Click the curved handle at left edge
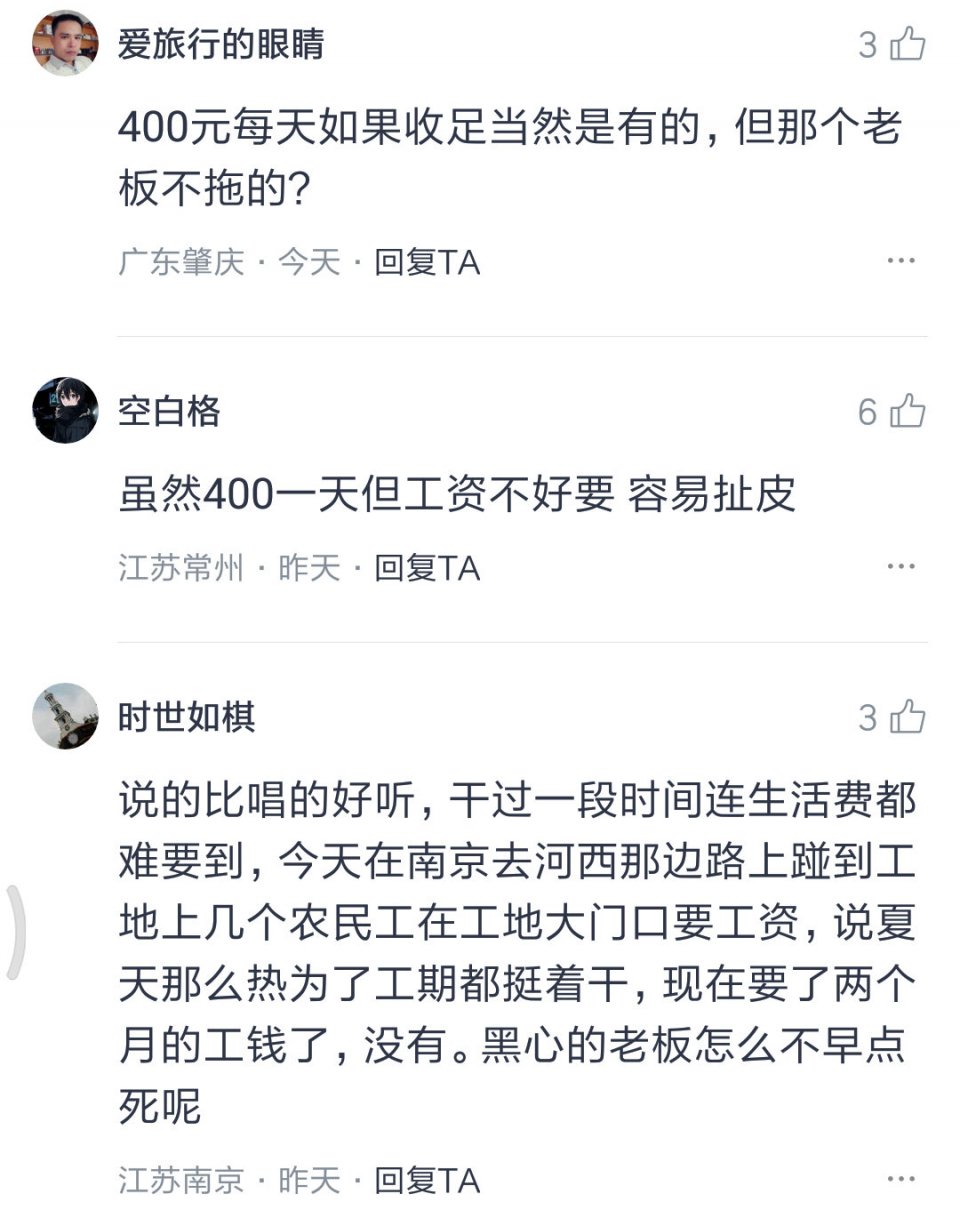This screenshot has height=1226, width=960. [14, 932]
